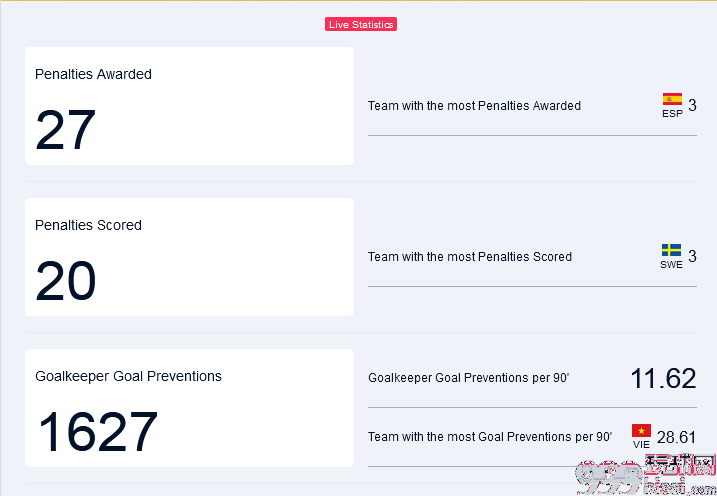
Task: Click the Sweden flag icon
Action: 671,250
